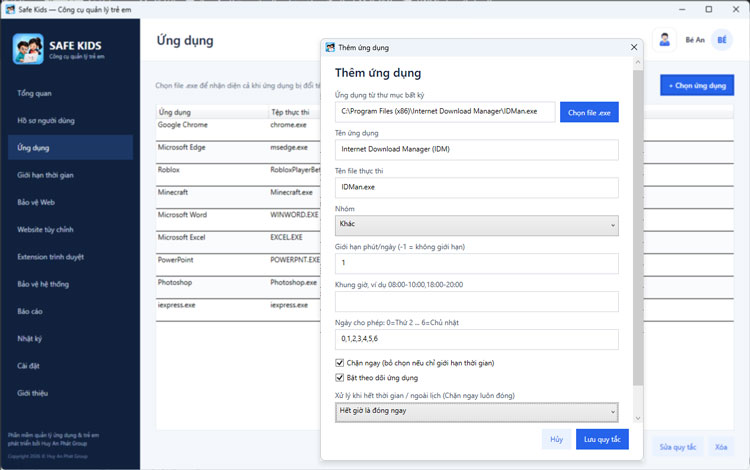This screenshot has width=750, height=470.
Task: Click the Ngày cho phép field
Action: tap(476, 339)
